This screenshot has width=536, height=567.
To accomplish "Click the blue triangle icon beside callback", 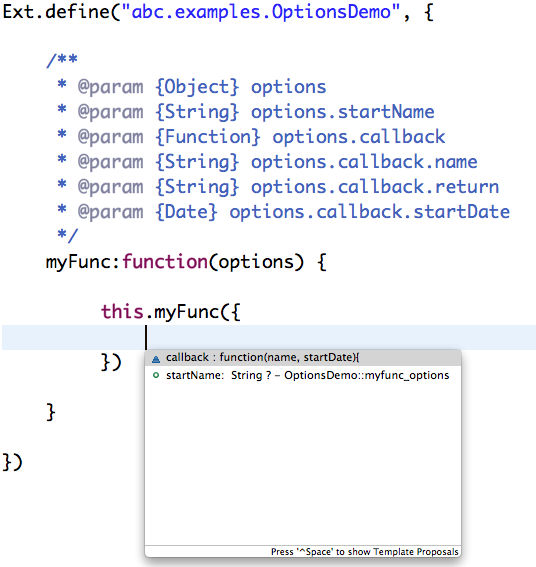I will (x=156, y=359).
